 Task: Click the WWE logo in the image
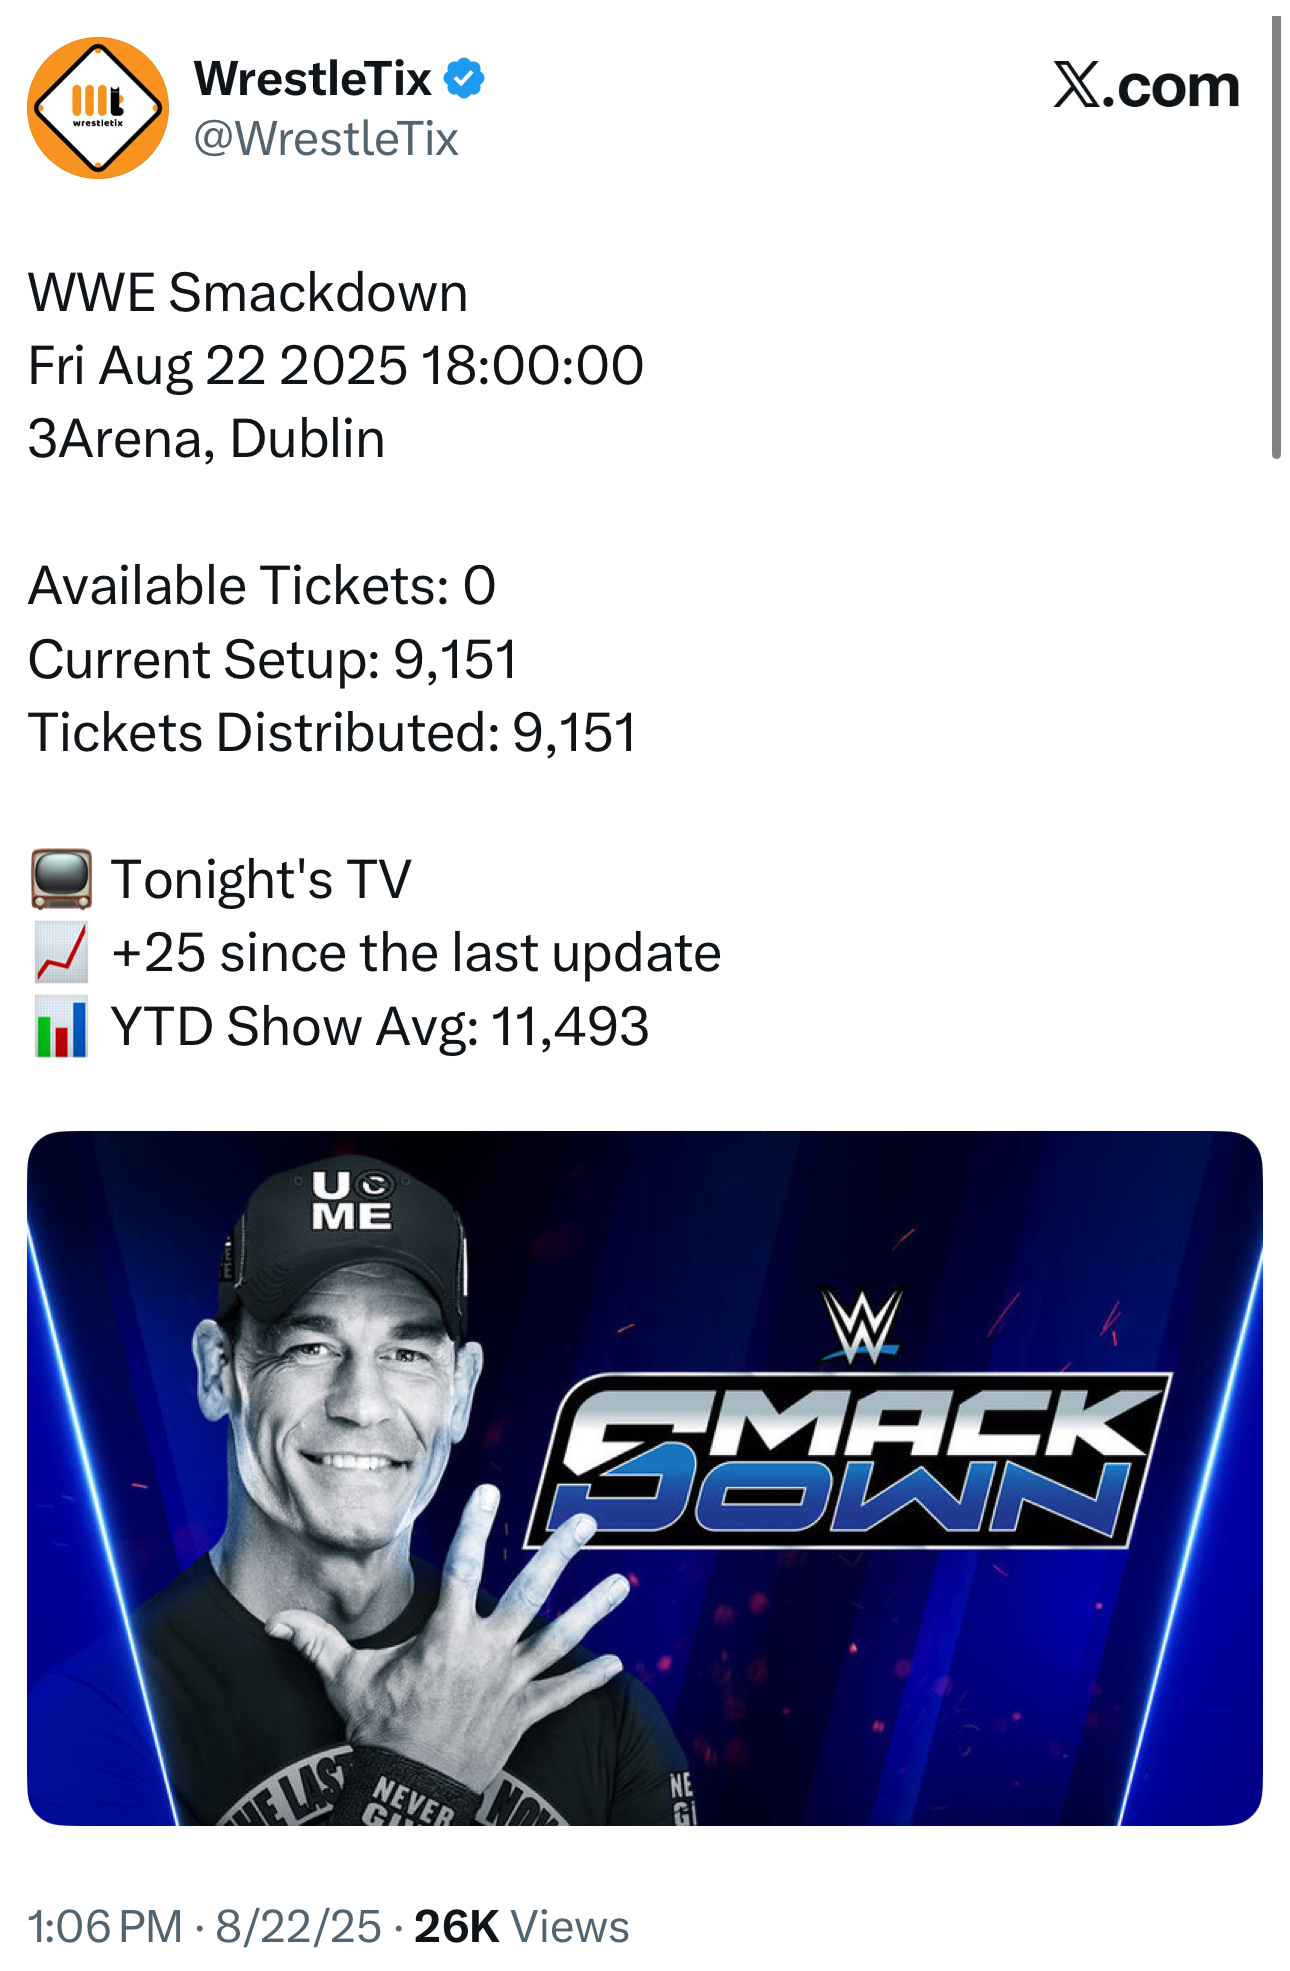(861, 1326)
